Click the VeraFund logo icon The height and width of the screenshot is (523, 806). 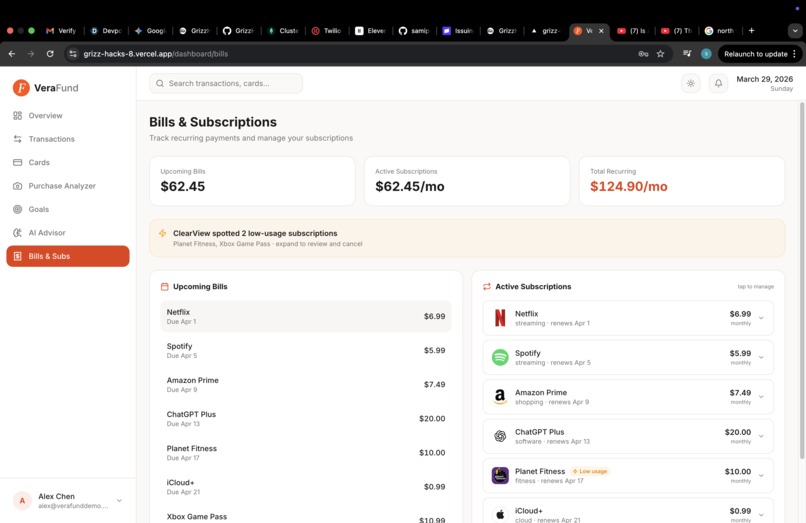pos(21,88)
